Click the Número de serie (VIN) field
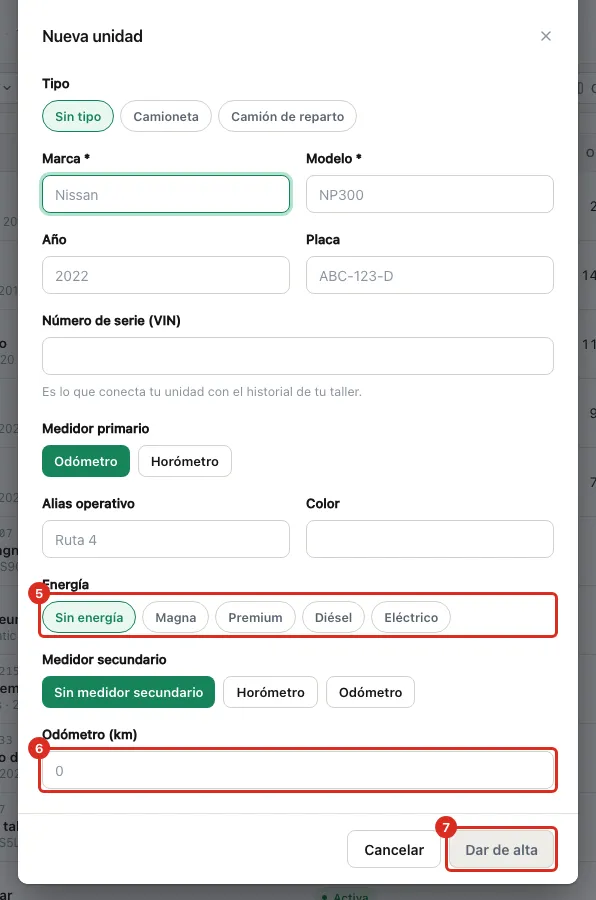The height and width of the screenshot is (900, 596). tap(298, 356)
